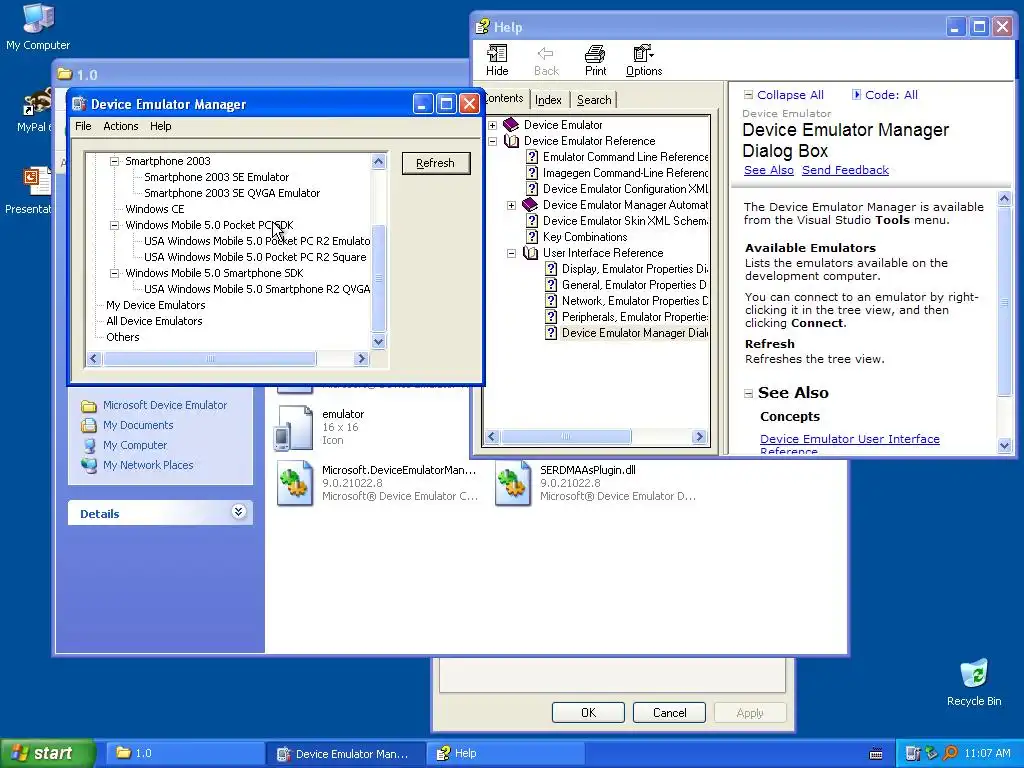This screenshot has height=768, width=1024.
Task: Expand the Device Emulator help topic
Action: click(x=492, y=125)
